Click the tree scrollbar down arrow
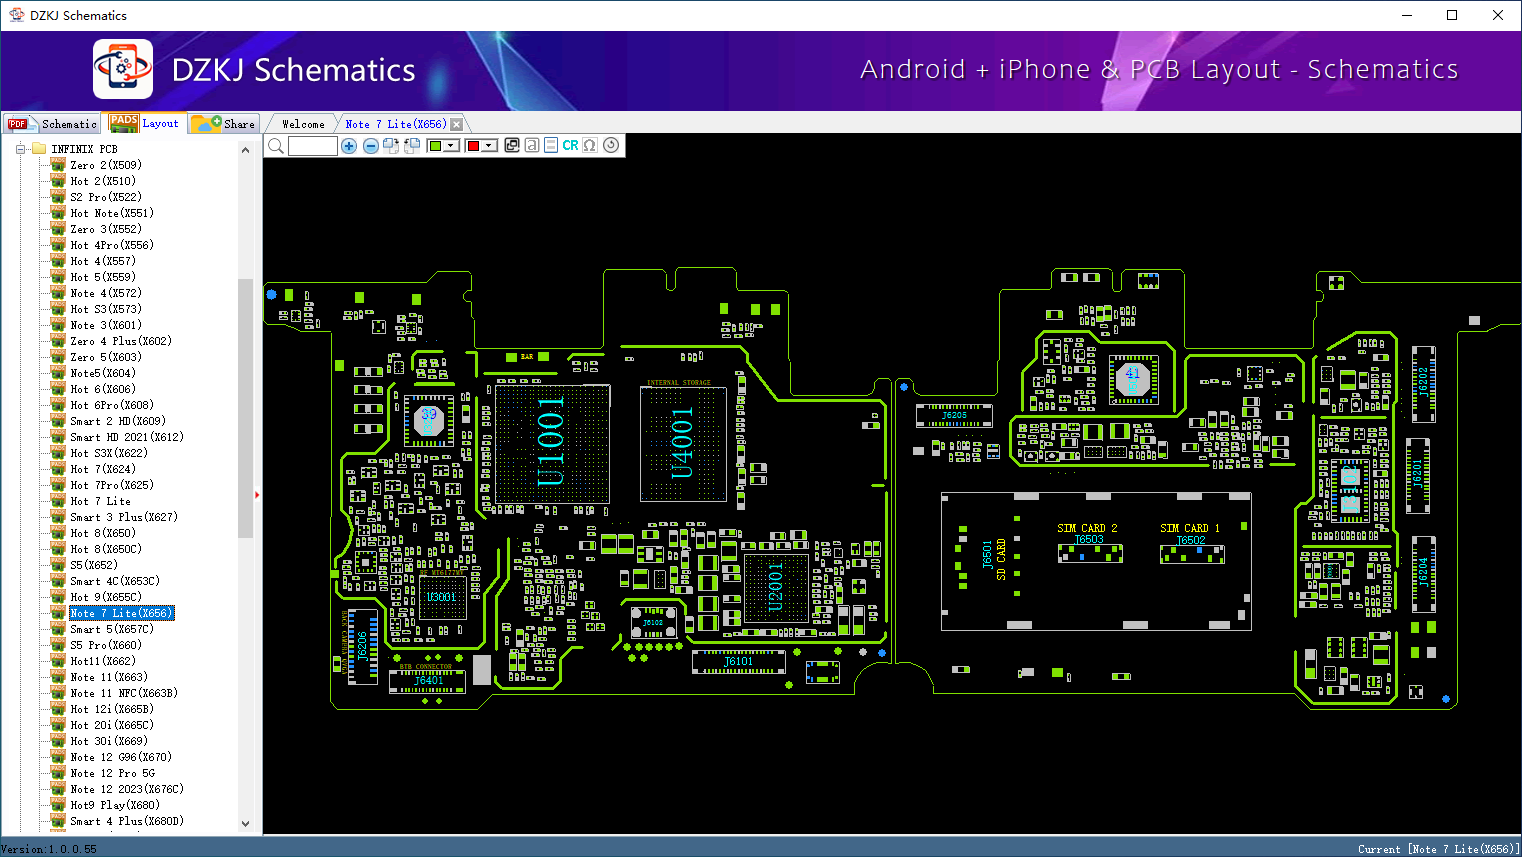Screen dimensions: 1522x857 coord(245,824)
